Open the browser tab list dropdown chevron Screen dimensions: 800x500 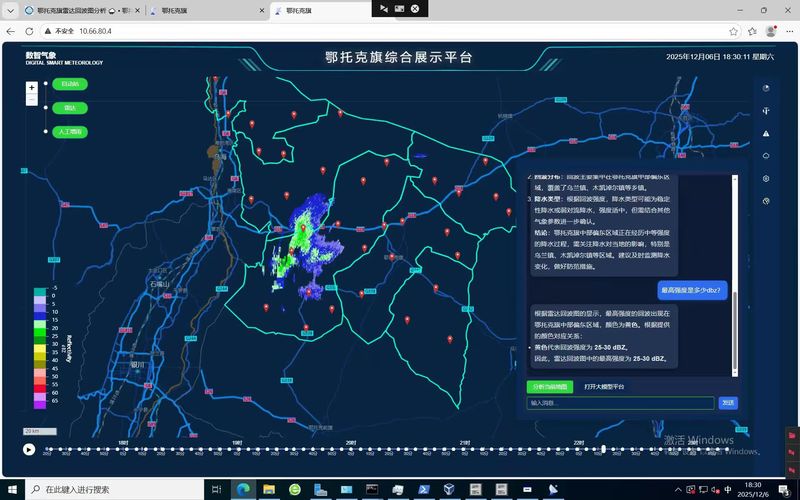[x=10, y=10]
